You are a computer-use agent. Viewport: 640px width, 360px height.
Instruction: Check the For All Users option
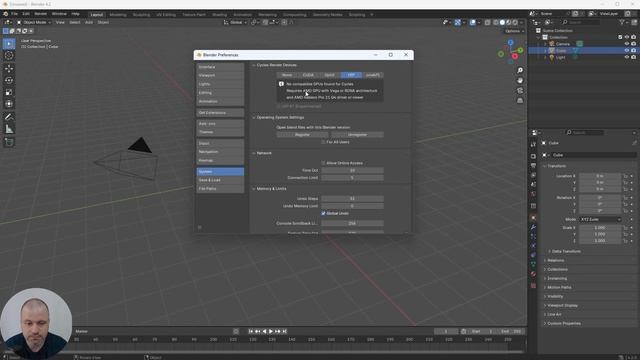pyautogui.click(x=323, y=142)
